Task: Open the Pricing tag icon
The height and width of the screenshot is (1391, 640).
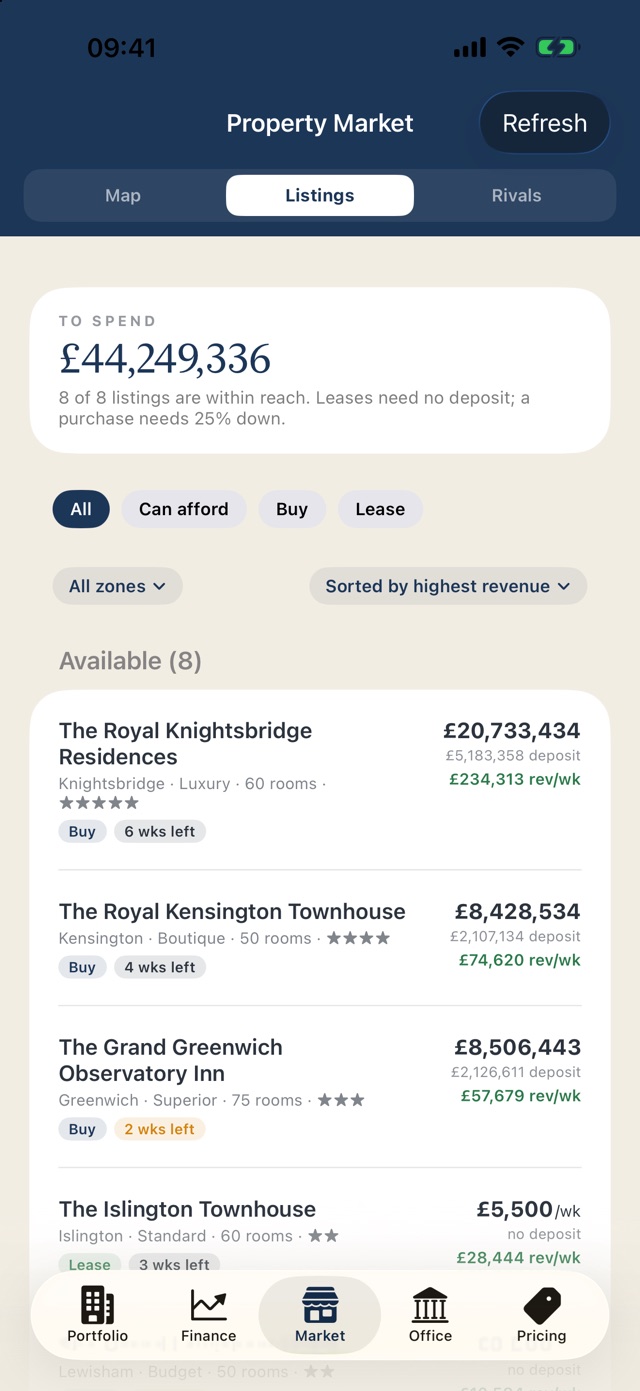Action: [x=542, y=1305]
